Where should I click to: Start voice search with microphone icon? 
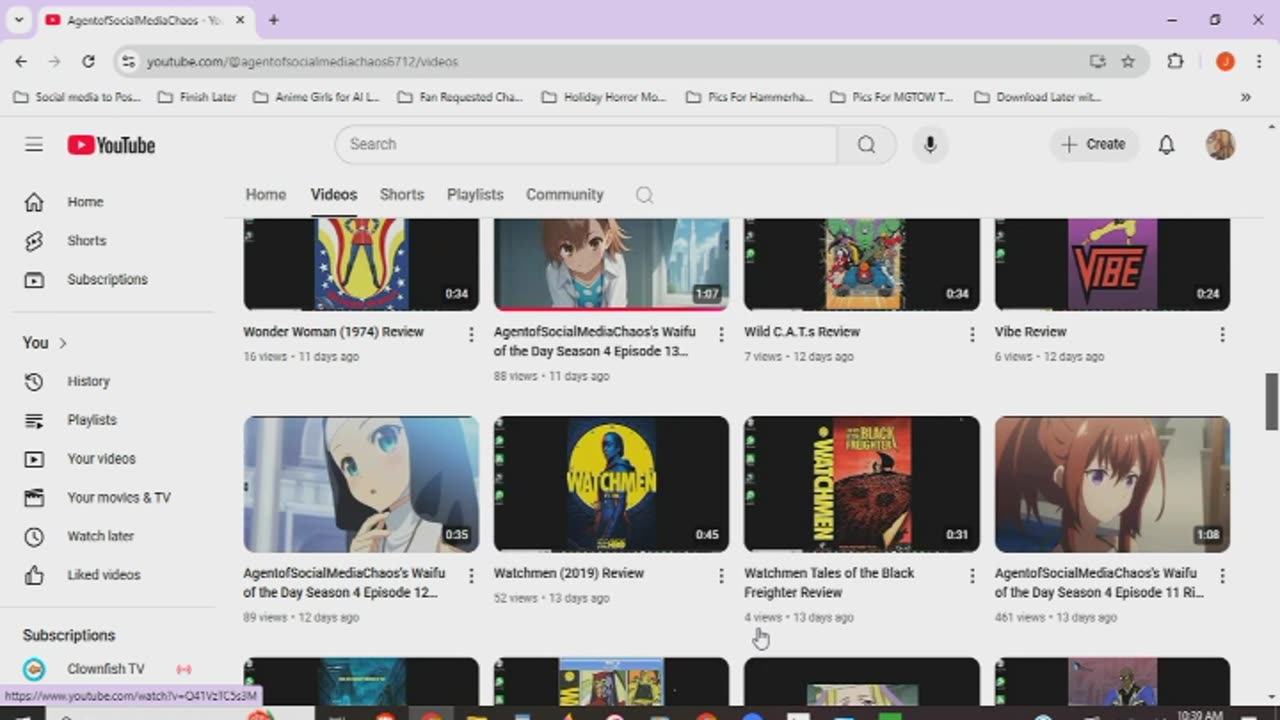pos(930,145)
